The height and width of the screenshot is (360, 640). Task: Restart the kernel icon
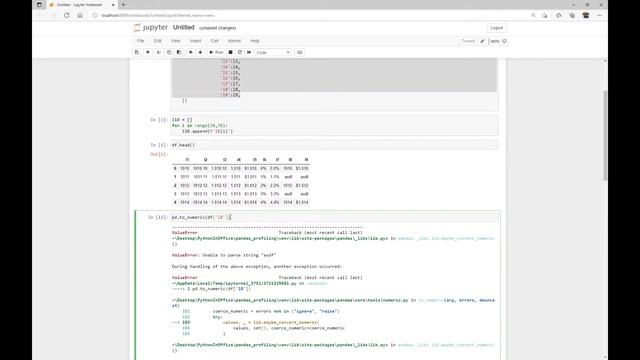[x=240, y=52]
